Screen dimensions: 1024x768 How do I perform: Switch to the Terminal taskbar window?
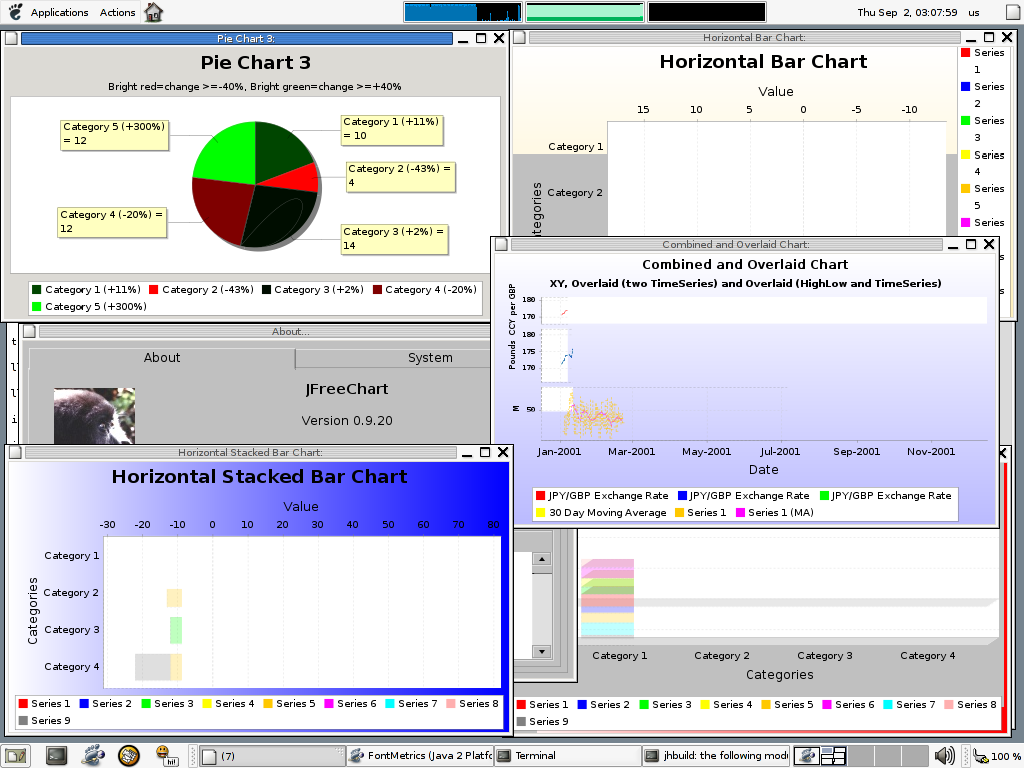(x=568, y=756)
